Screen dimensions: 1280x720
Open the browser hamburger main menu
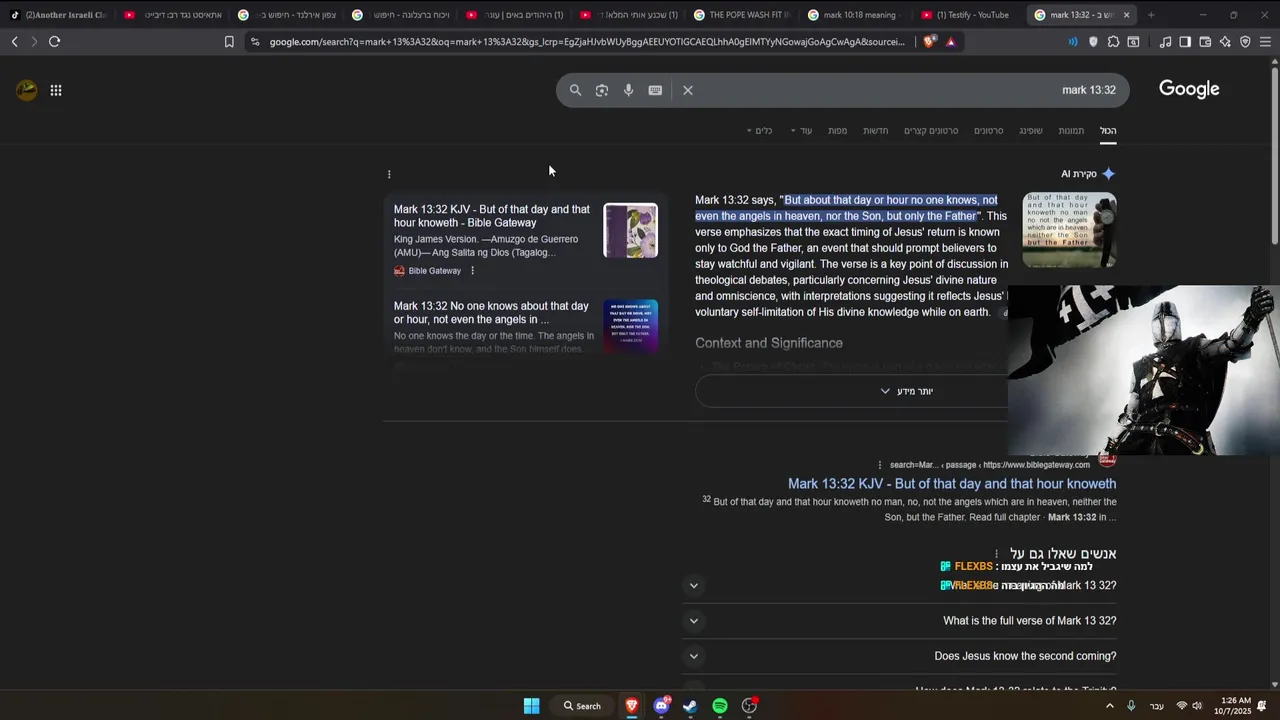click(x=1265, y=42)
